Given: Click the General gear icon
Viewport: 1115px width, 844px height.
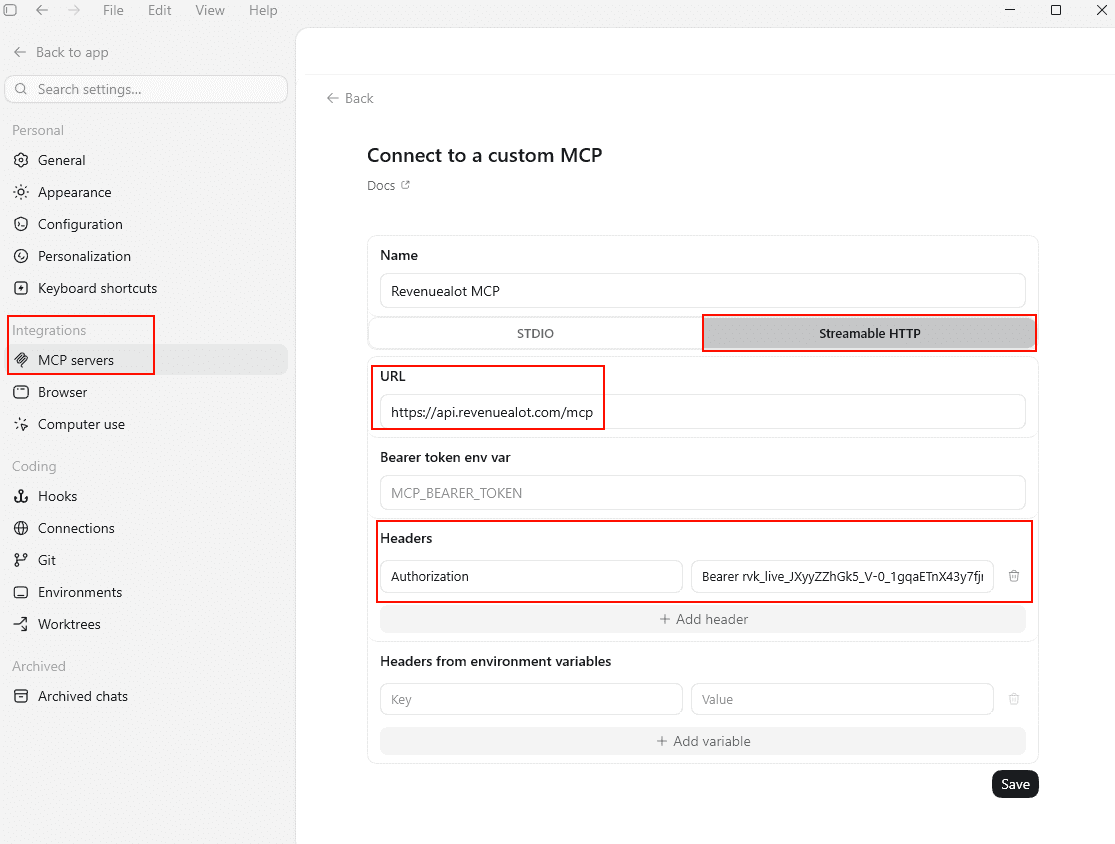Looking at the screenshot, I should click(21, 160).
